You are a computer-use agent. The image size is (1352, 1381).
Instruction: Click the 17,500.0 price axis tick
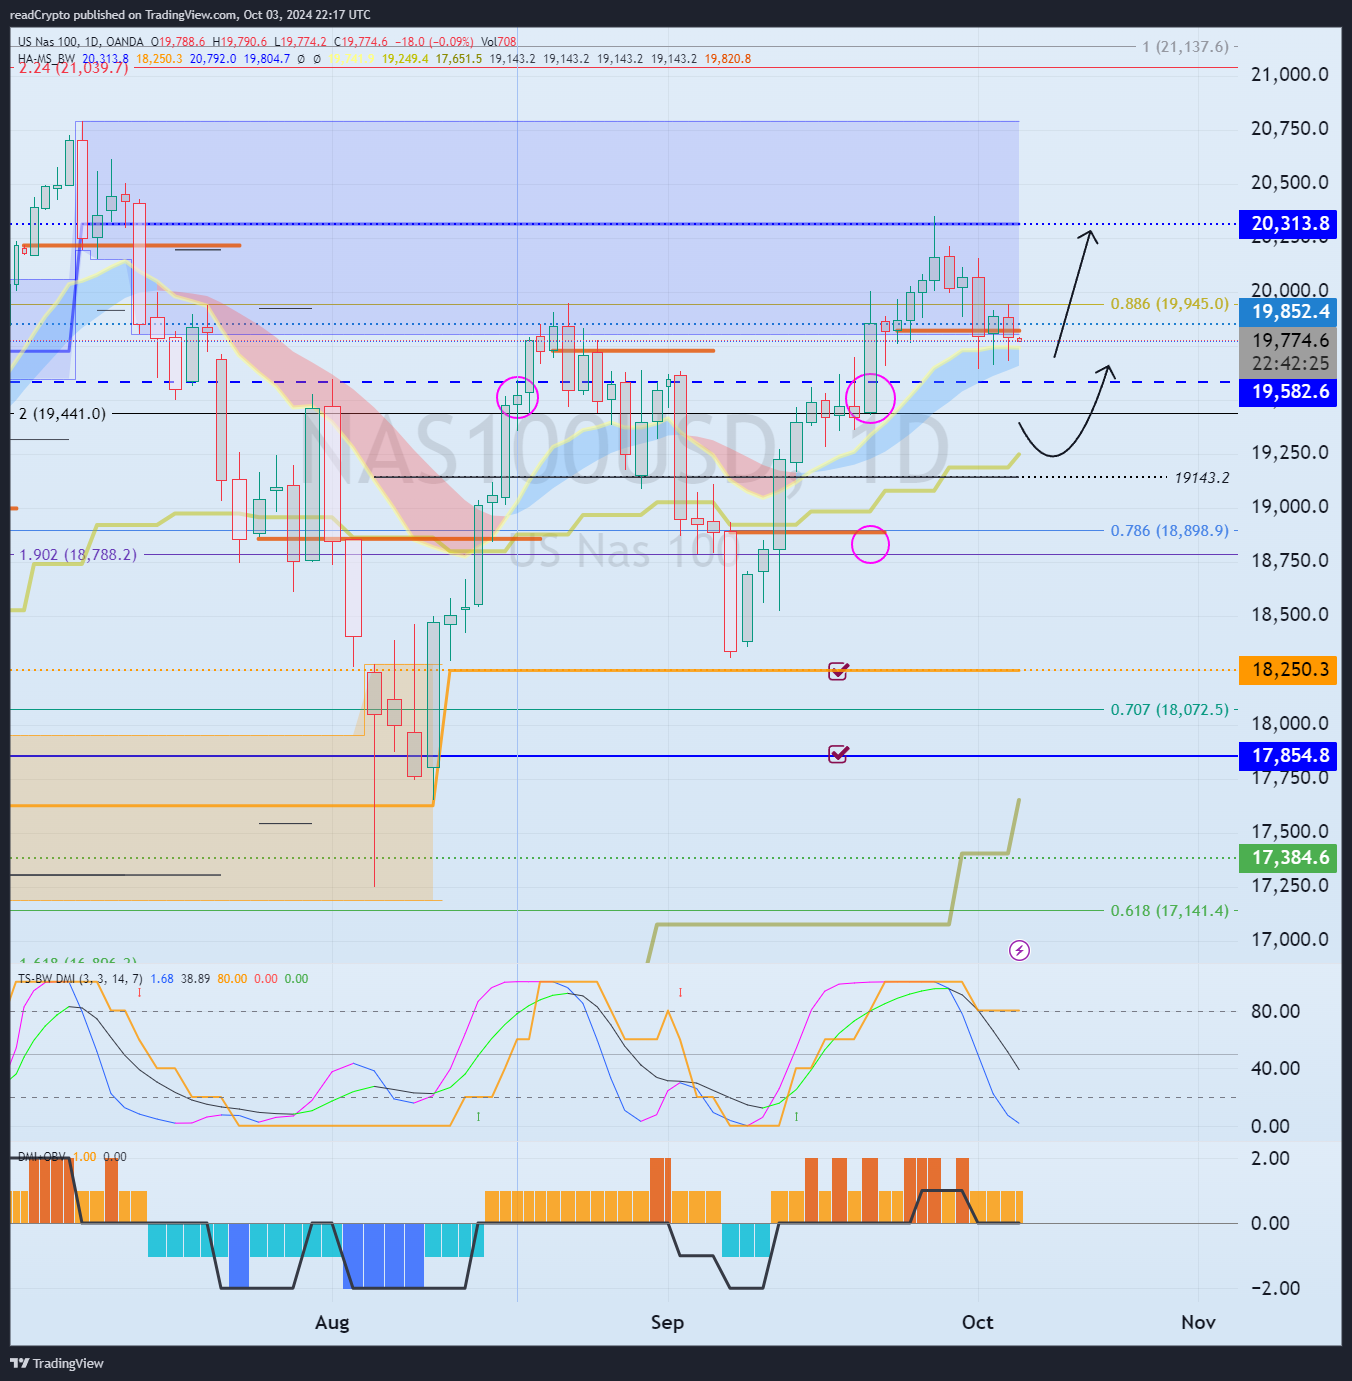(1290, 831)
